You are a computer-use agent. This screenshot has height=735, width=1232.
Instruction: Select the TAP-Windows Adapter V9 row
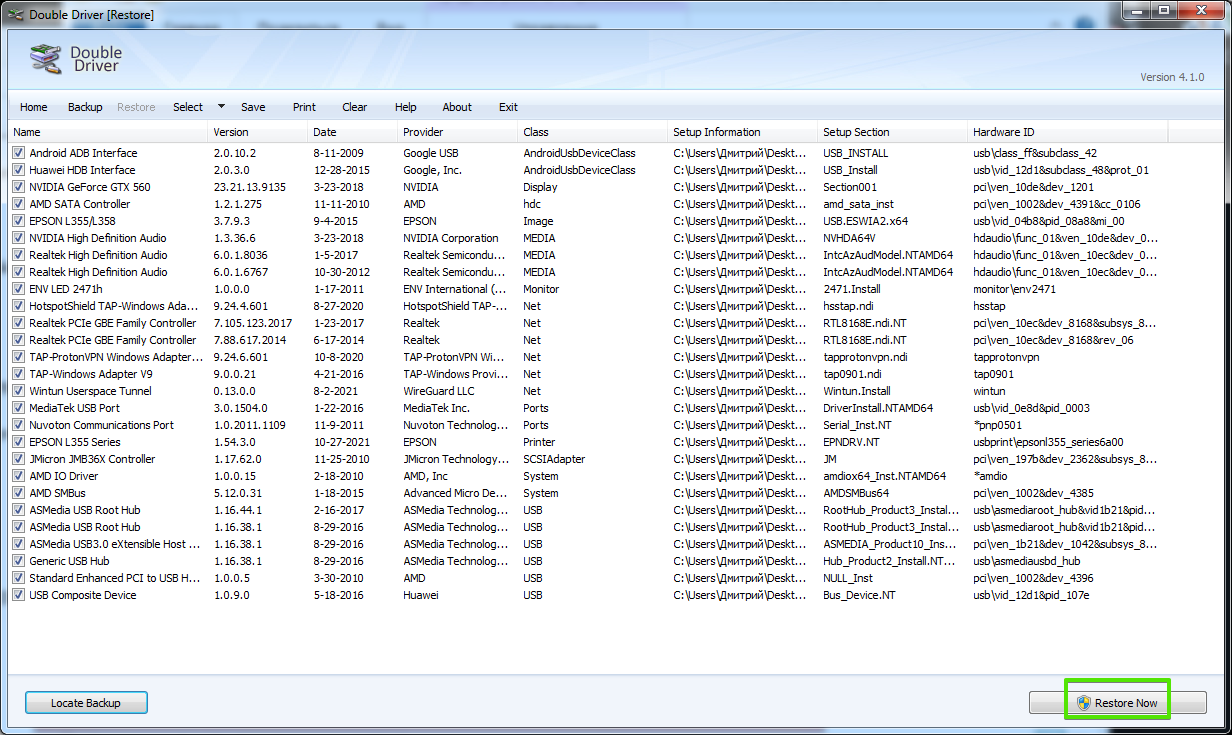[588, 374]
